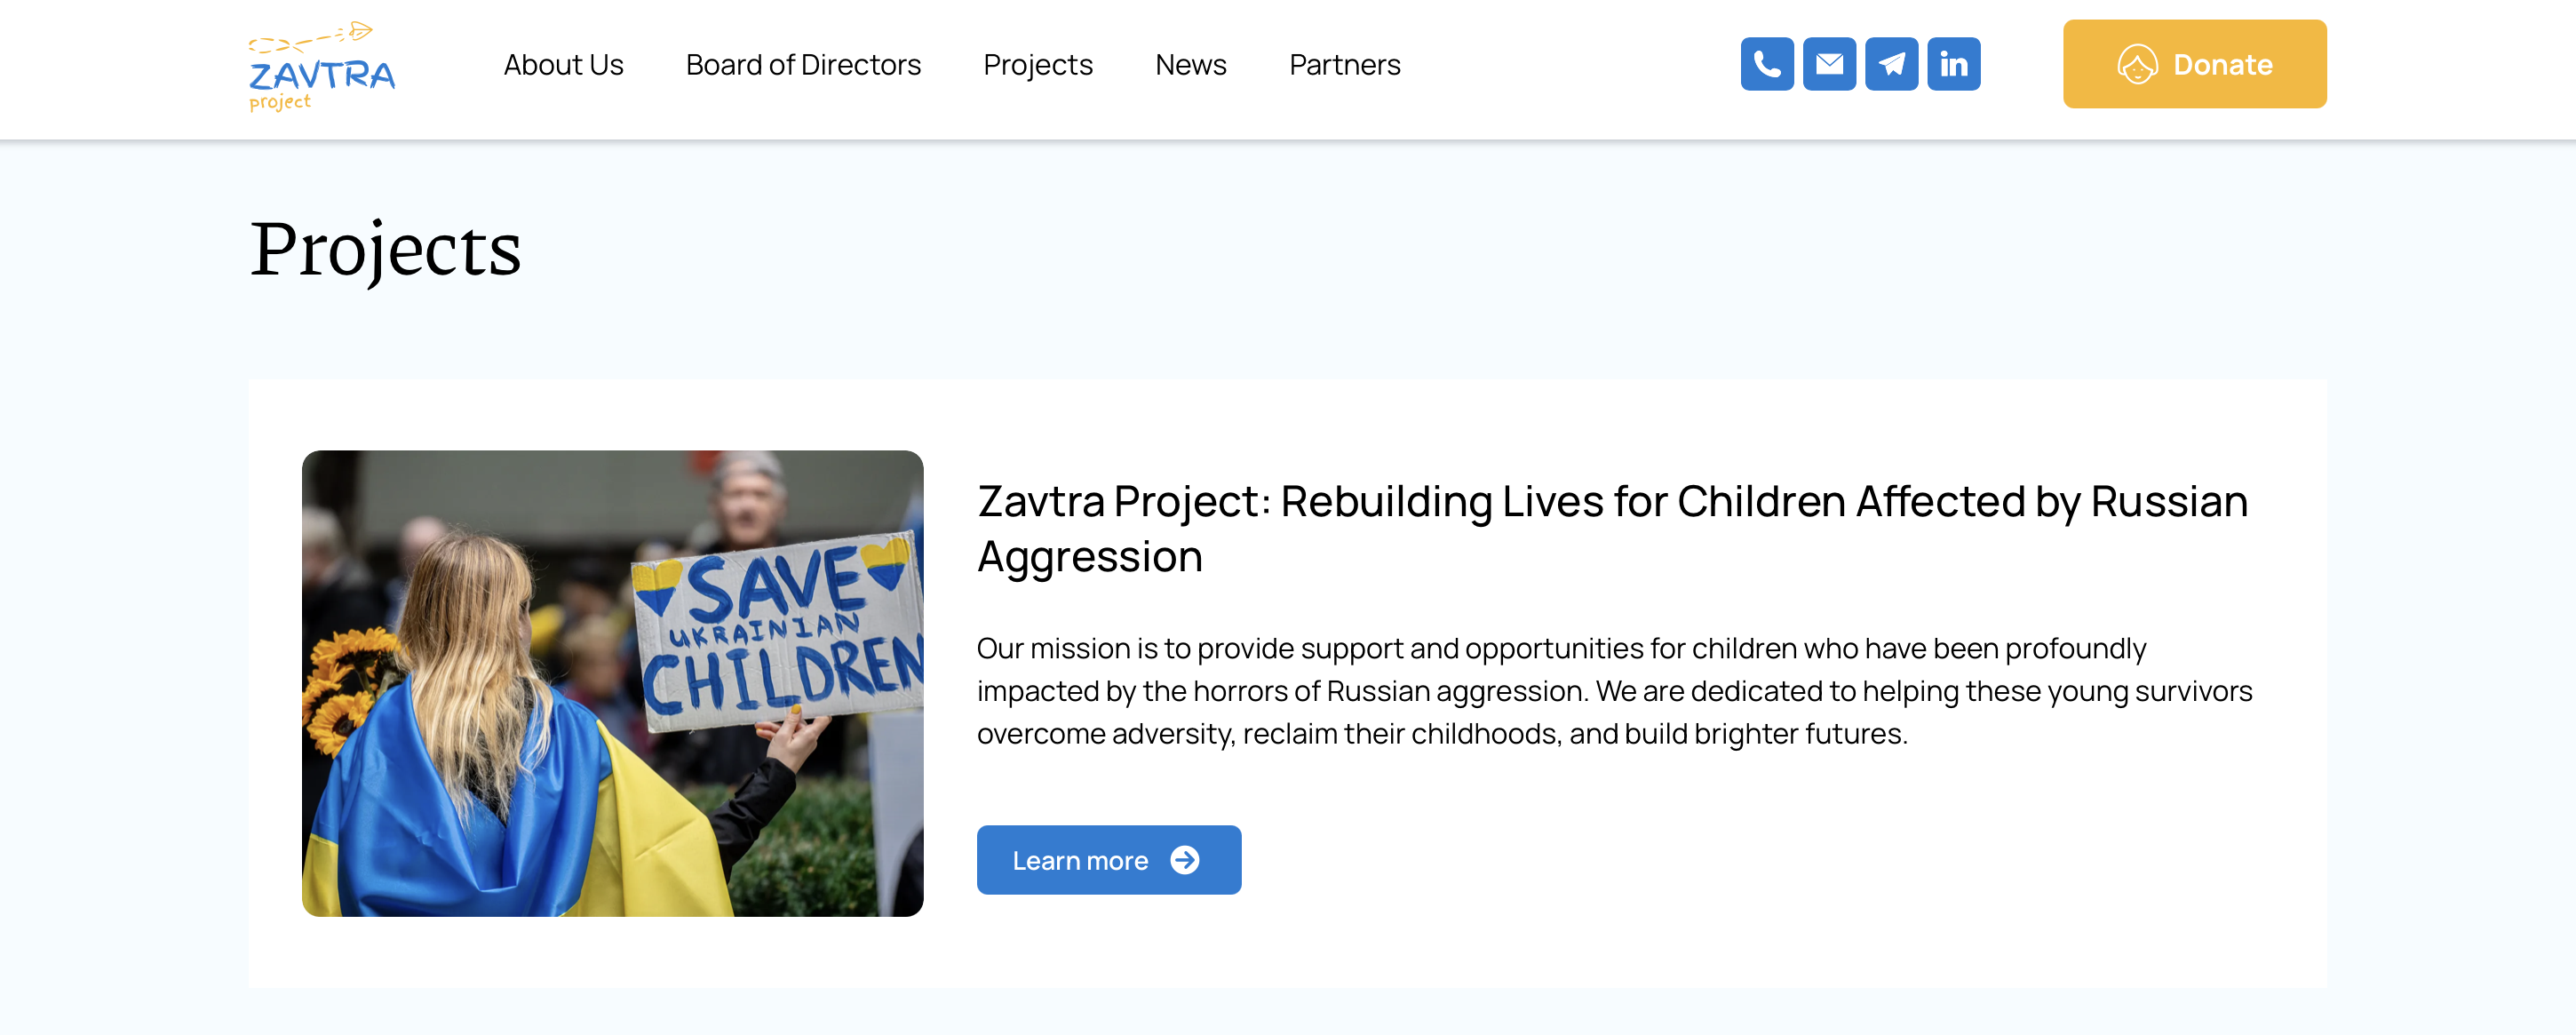Screen dimensions: 2576x1035
Task: Open the Telegram paper-plane icon
Action: [x=1891, y=64]
